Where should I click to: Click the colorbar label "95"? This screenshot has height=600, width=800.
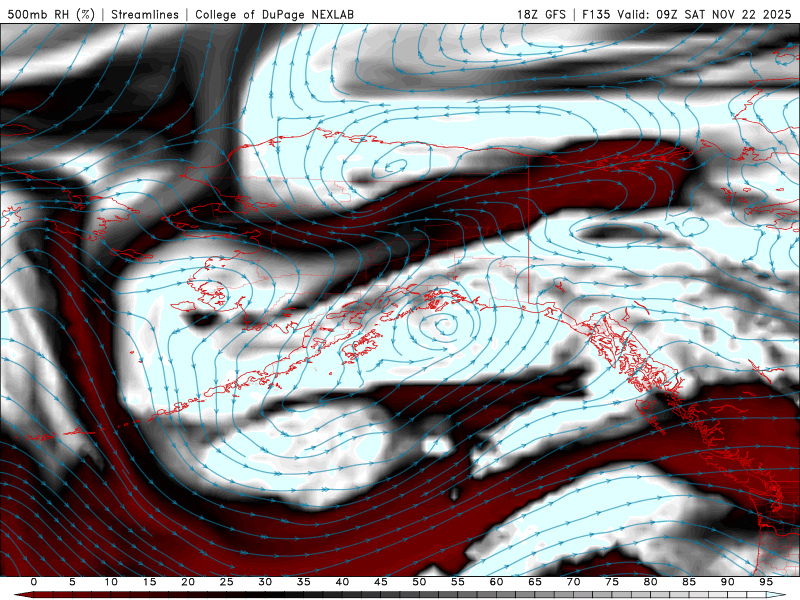click(x=766, y=582)
